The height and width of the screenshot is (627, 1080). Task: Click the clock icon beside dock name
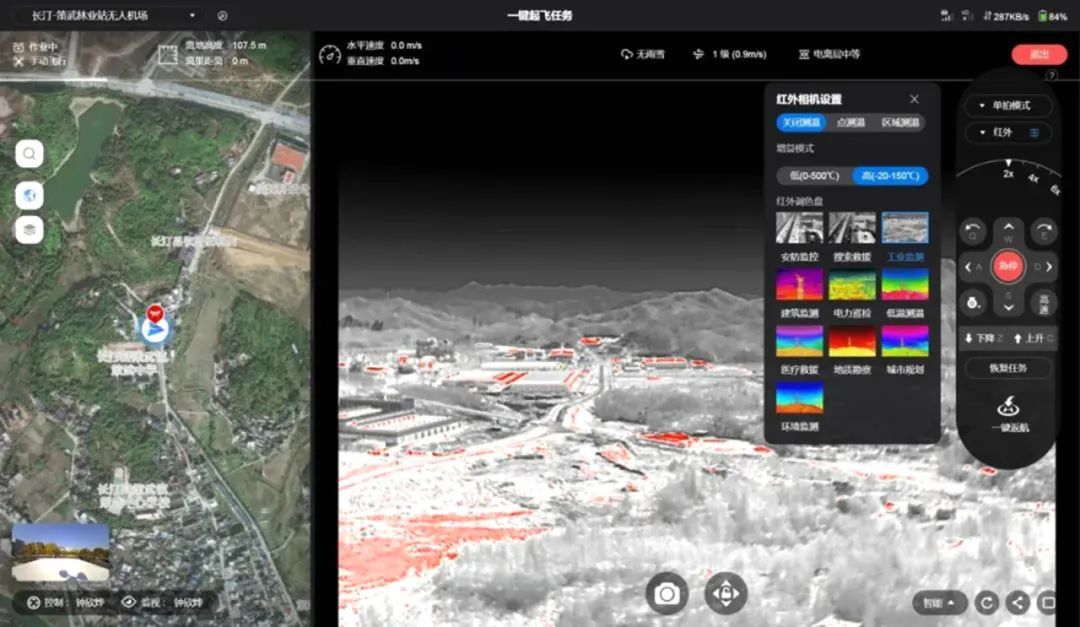[222, 16]
